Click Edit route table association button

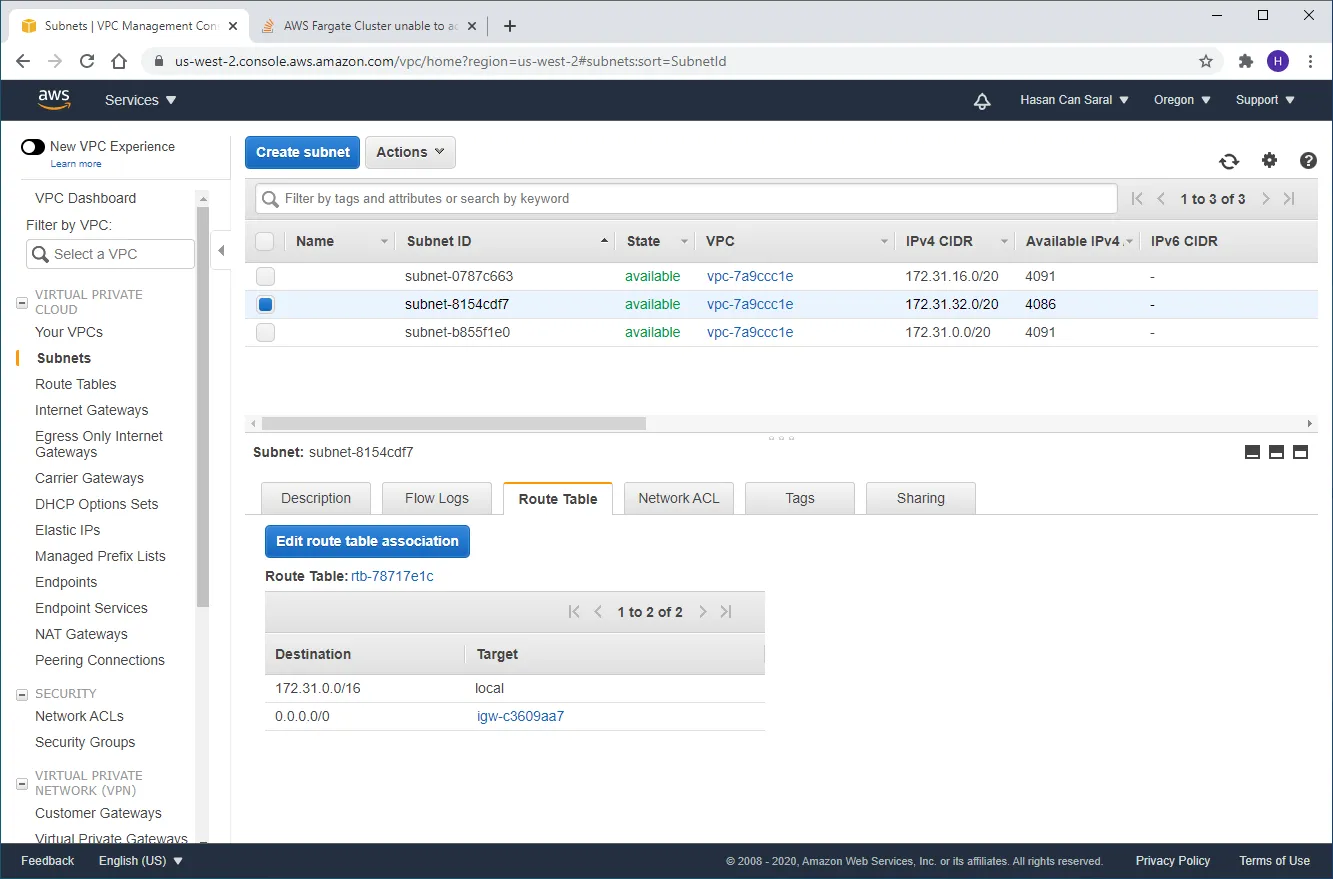click(x=367, y=541)
